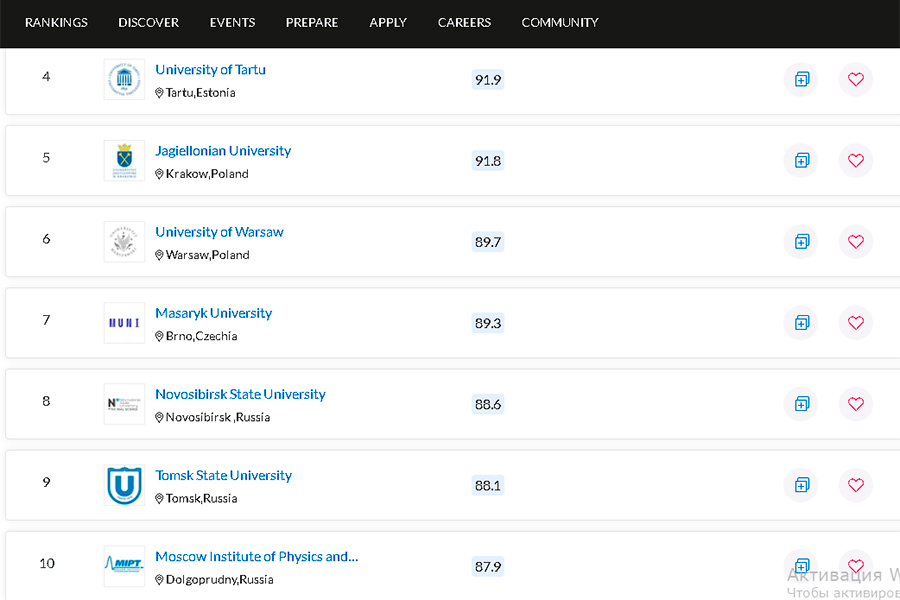Image resolution: width=900 pixels, height=600 pixels.
Task: Favorite Jagiellonian University with heart icon
Action: (855, 160)
